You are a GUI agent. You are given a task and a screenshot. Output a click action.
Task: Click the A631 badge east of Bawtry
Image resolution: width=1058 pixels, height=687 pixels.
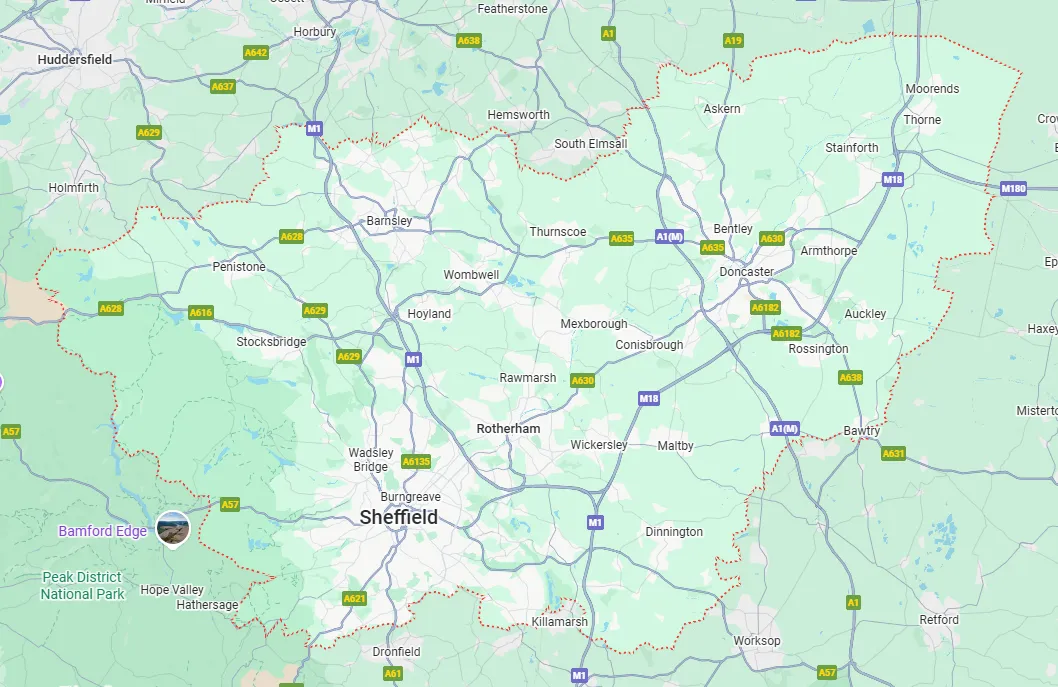click(893, 454)
